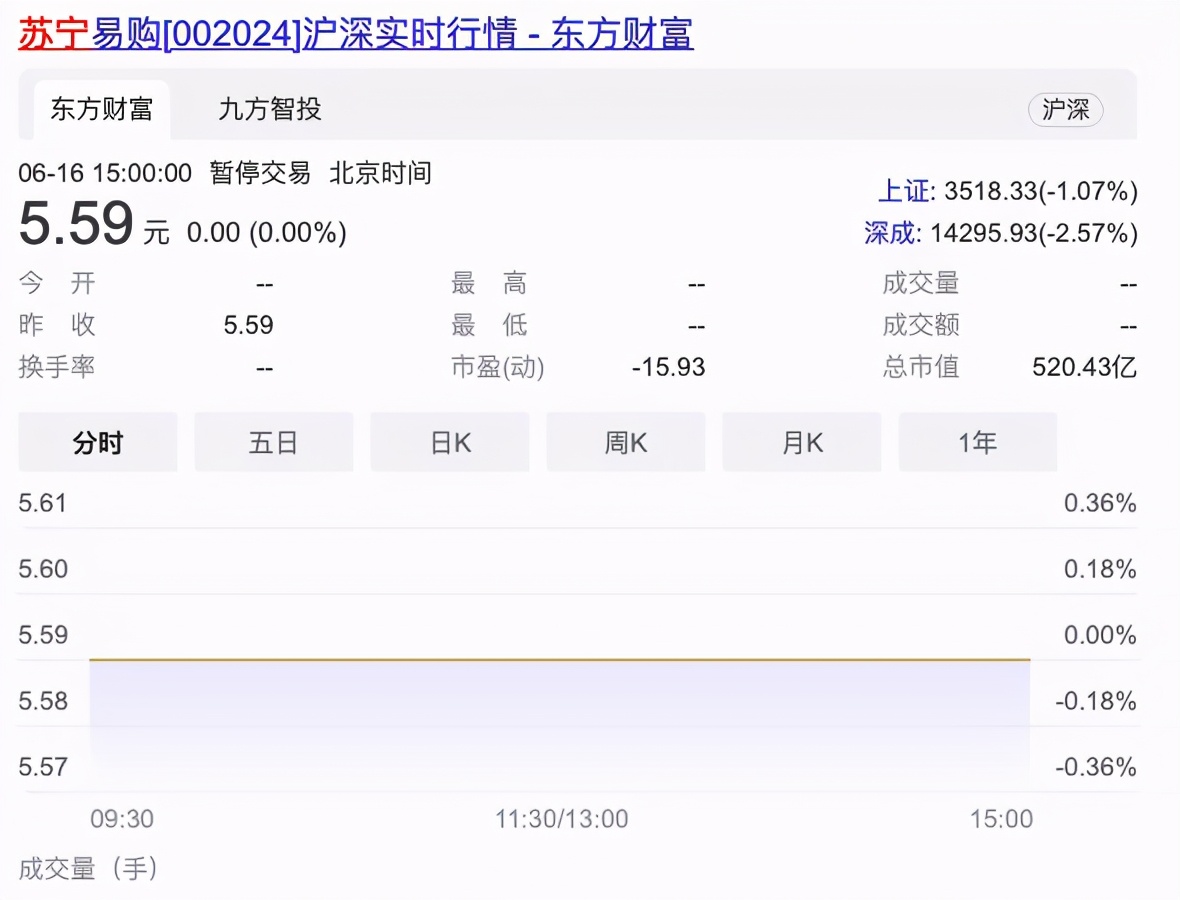
Task: Click the 5.57 price axis label
Action: tap(43, 767)
